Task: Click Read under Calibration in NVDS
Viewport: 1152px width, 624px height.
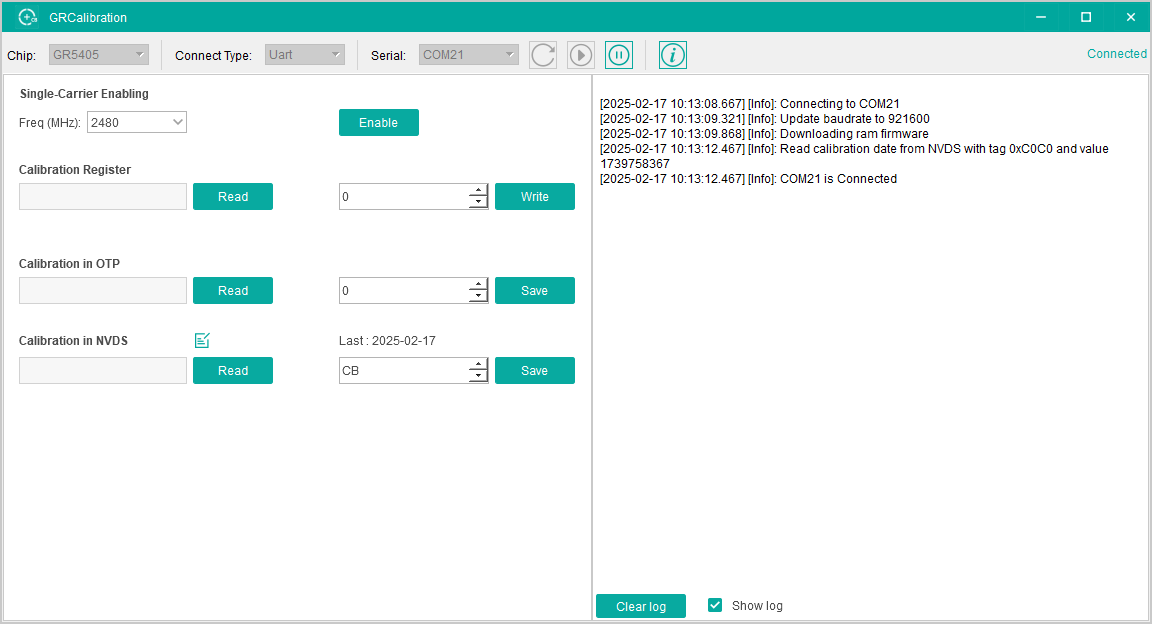Action: pyautogui.click(x=232, y=371)
